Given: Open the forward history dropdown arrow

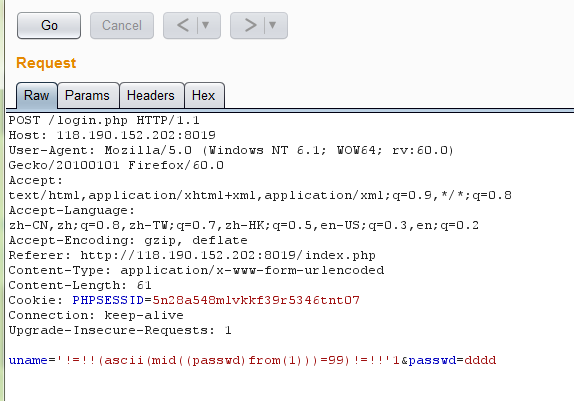Looking at the screenshot, I should pyautogui.click(x=273, y=25).
